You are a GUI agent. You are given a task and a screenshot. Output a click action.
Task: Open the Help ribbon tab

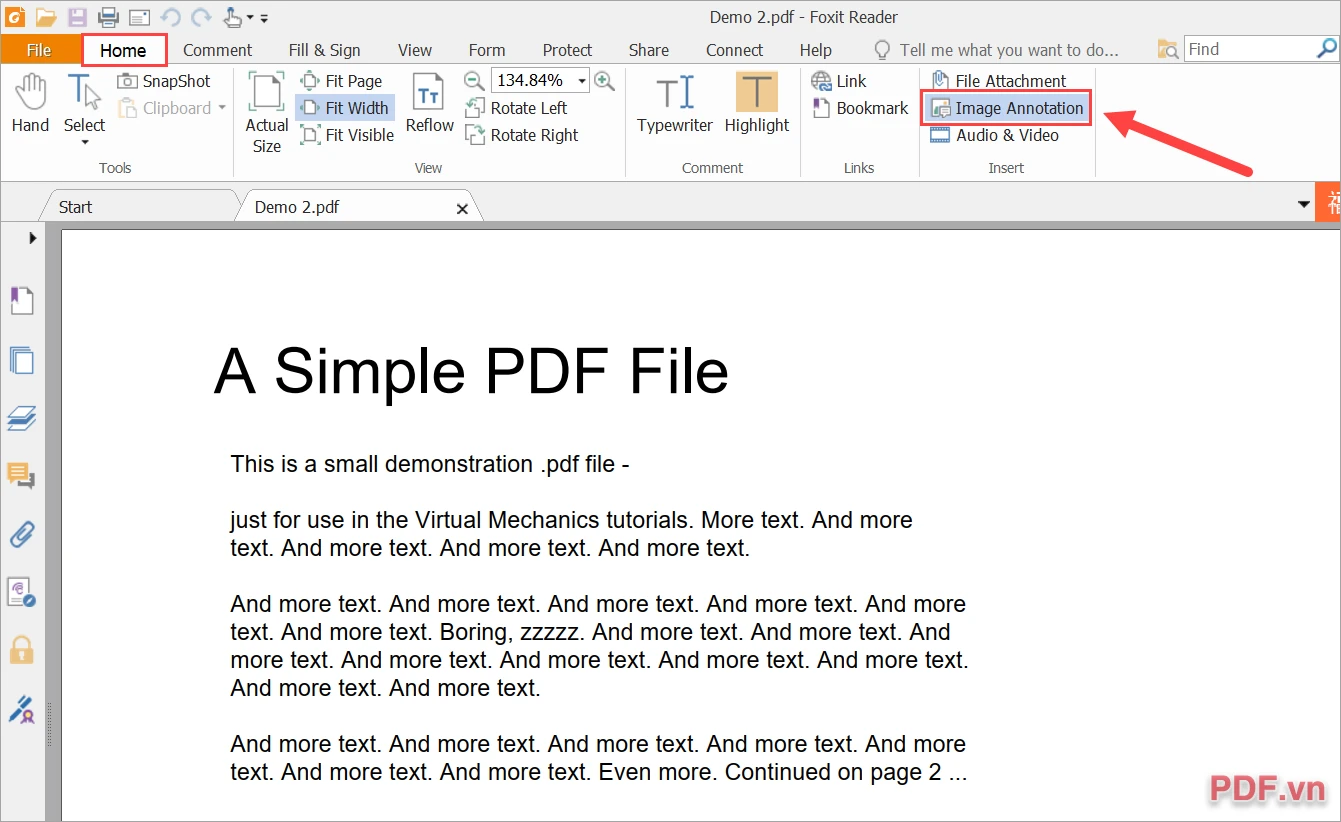coord(816,50)
